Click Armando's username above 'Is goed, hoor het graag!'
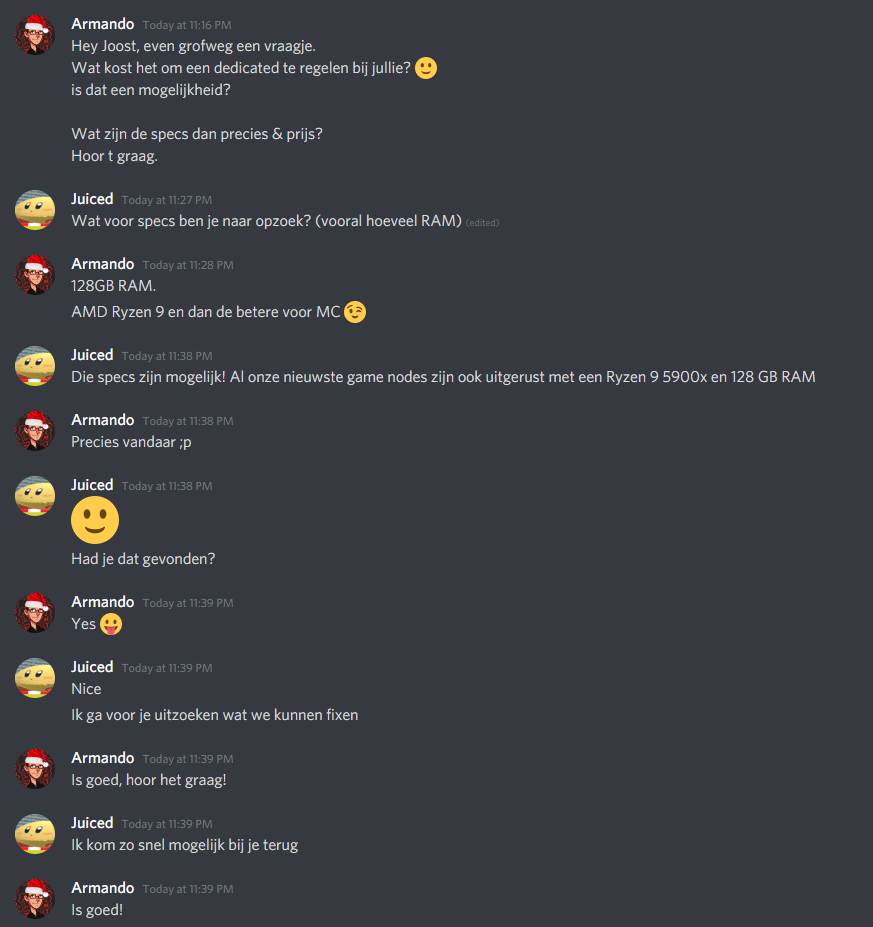 (103, 759)
